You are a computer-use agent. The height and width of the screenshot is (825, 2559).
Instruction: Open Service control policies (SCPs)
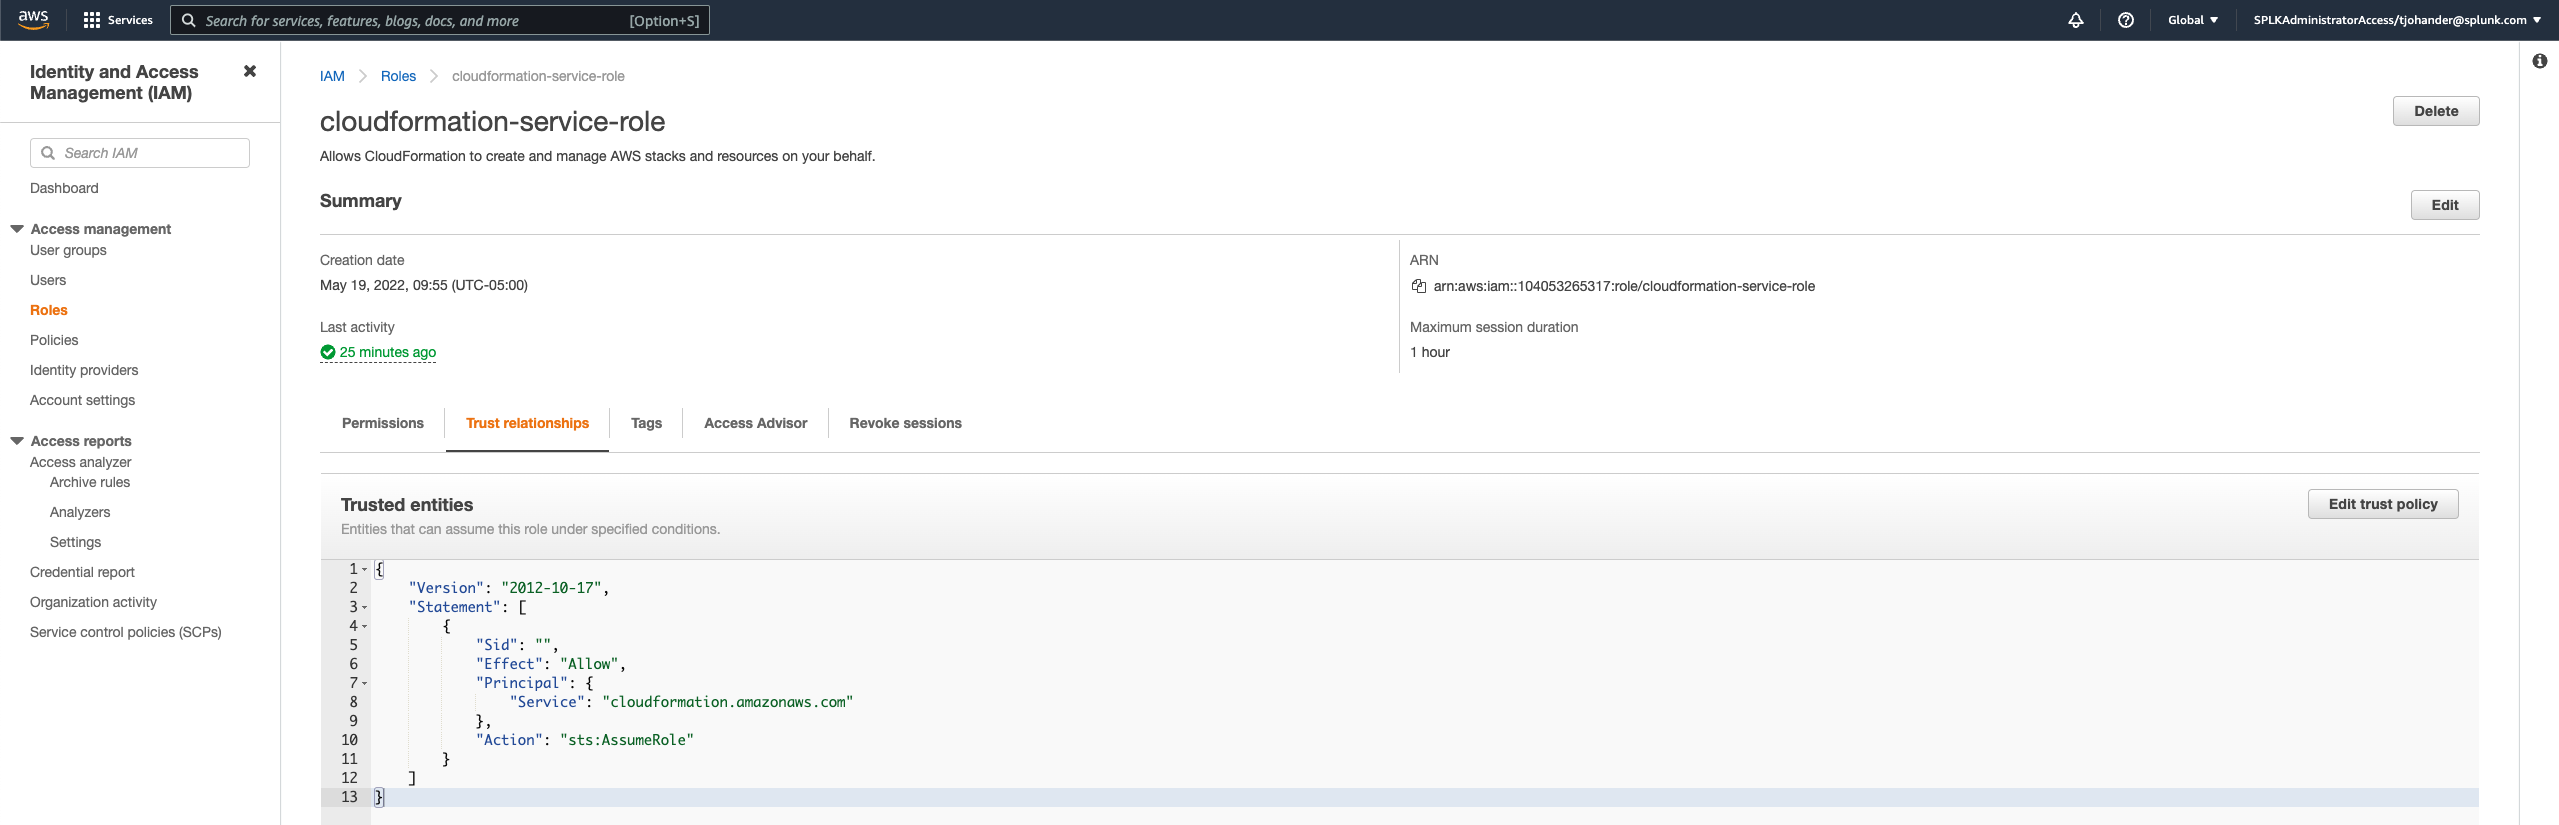(126, 632)
